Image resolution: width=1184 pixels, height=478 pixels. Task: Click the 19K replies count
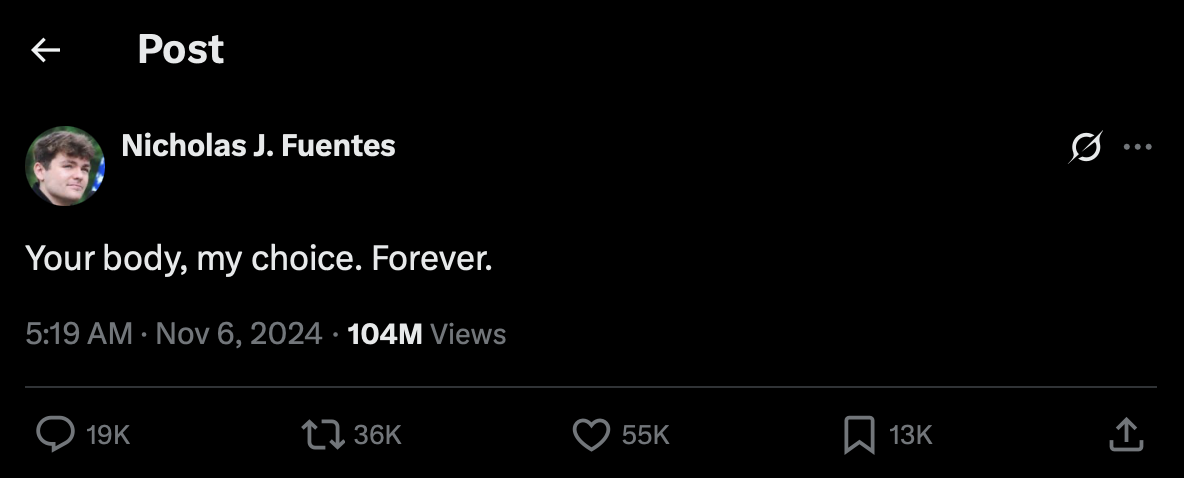pyautogui.click(x=109, y=435)
